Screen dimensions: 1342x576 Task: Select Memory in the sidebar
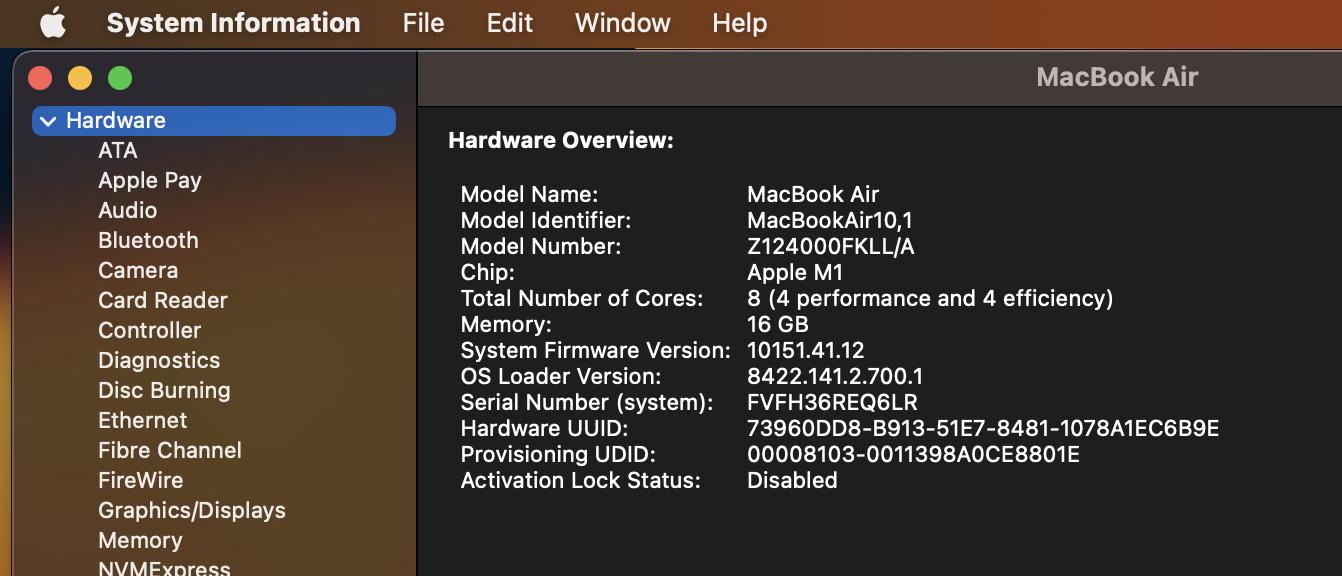(x=140, y=540)
